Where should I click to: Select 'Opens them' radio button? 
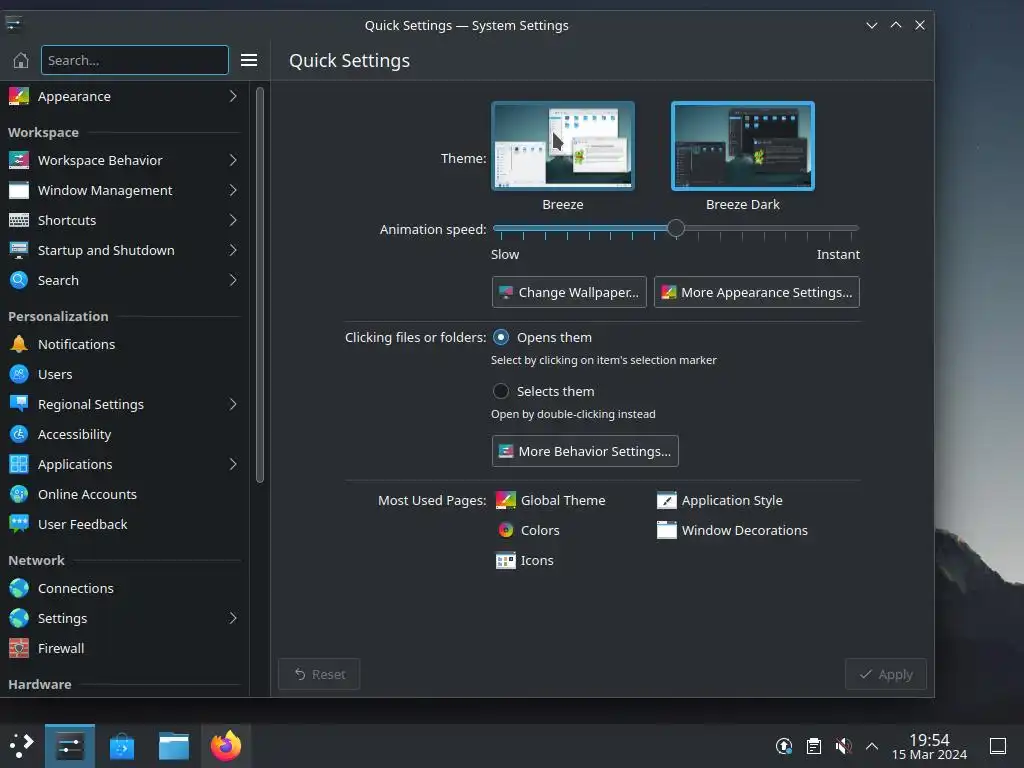[x=501, y=338]
